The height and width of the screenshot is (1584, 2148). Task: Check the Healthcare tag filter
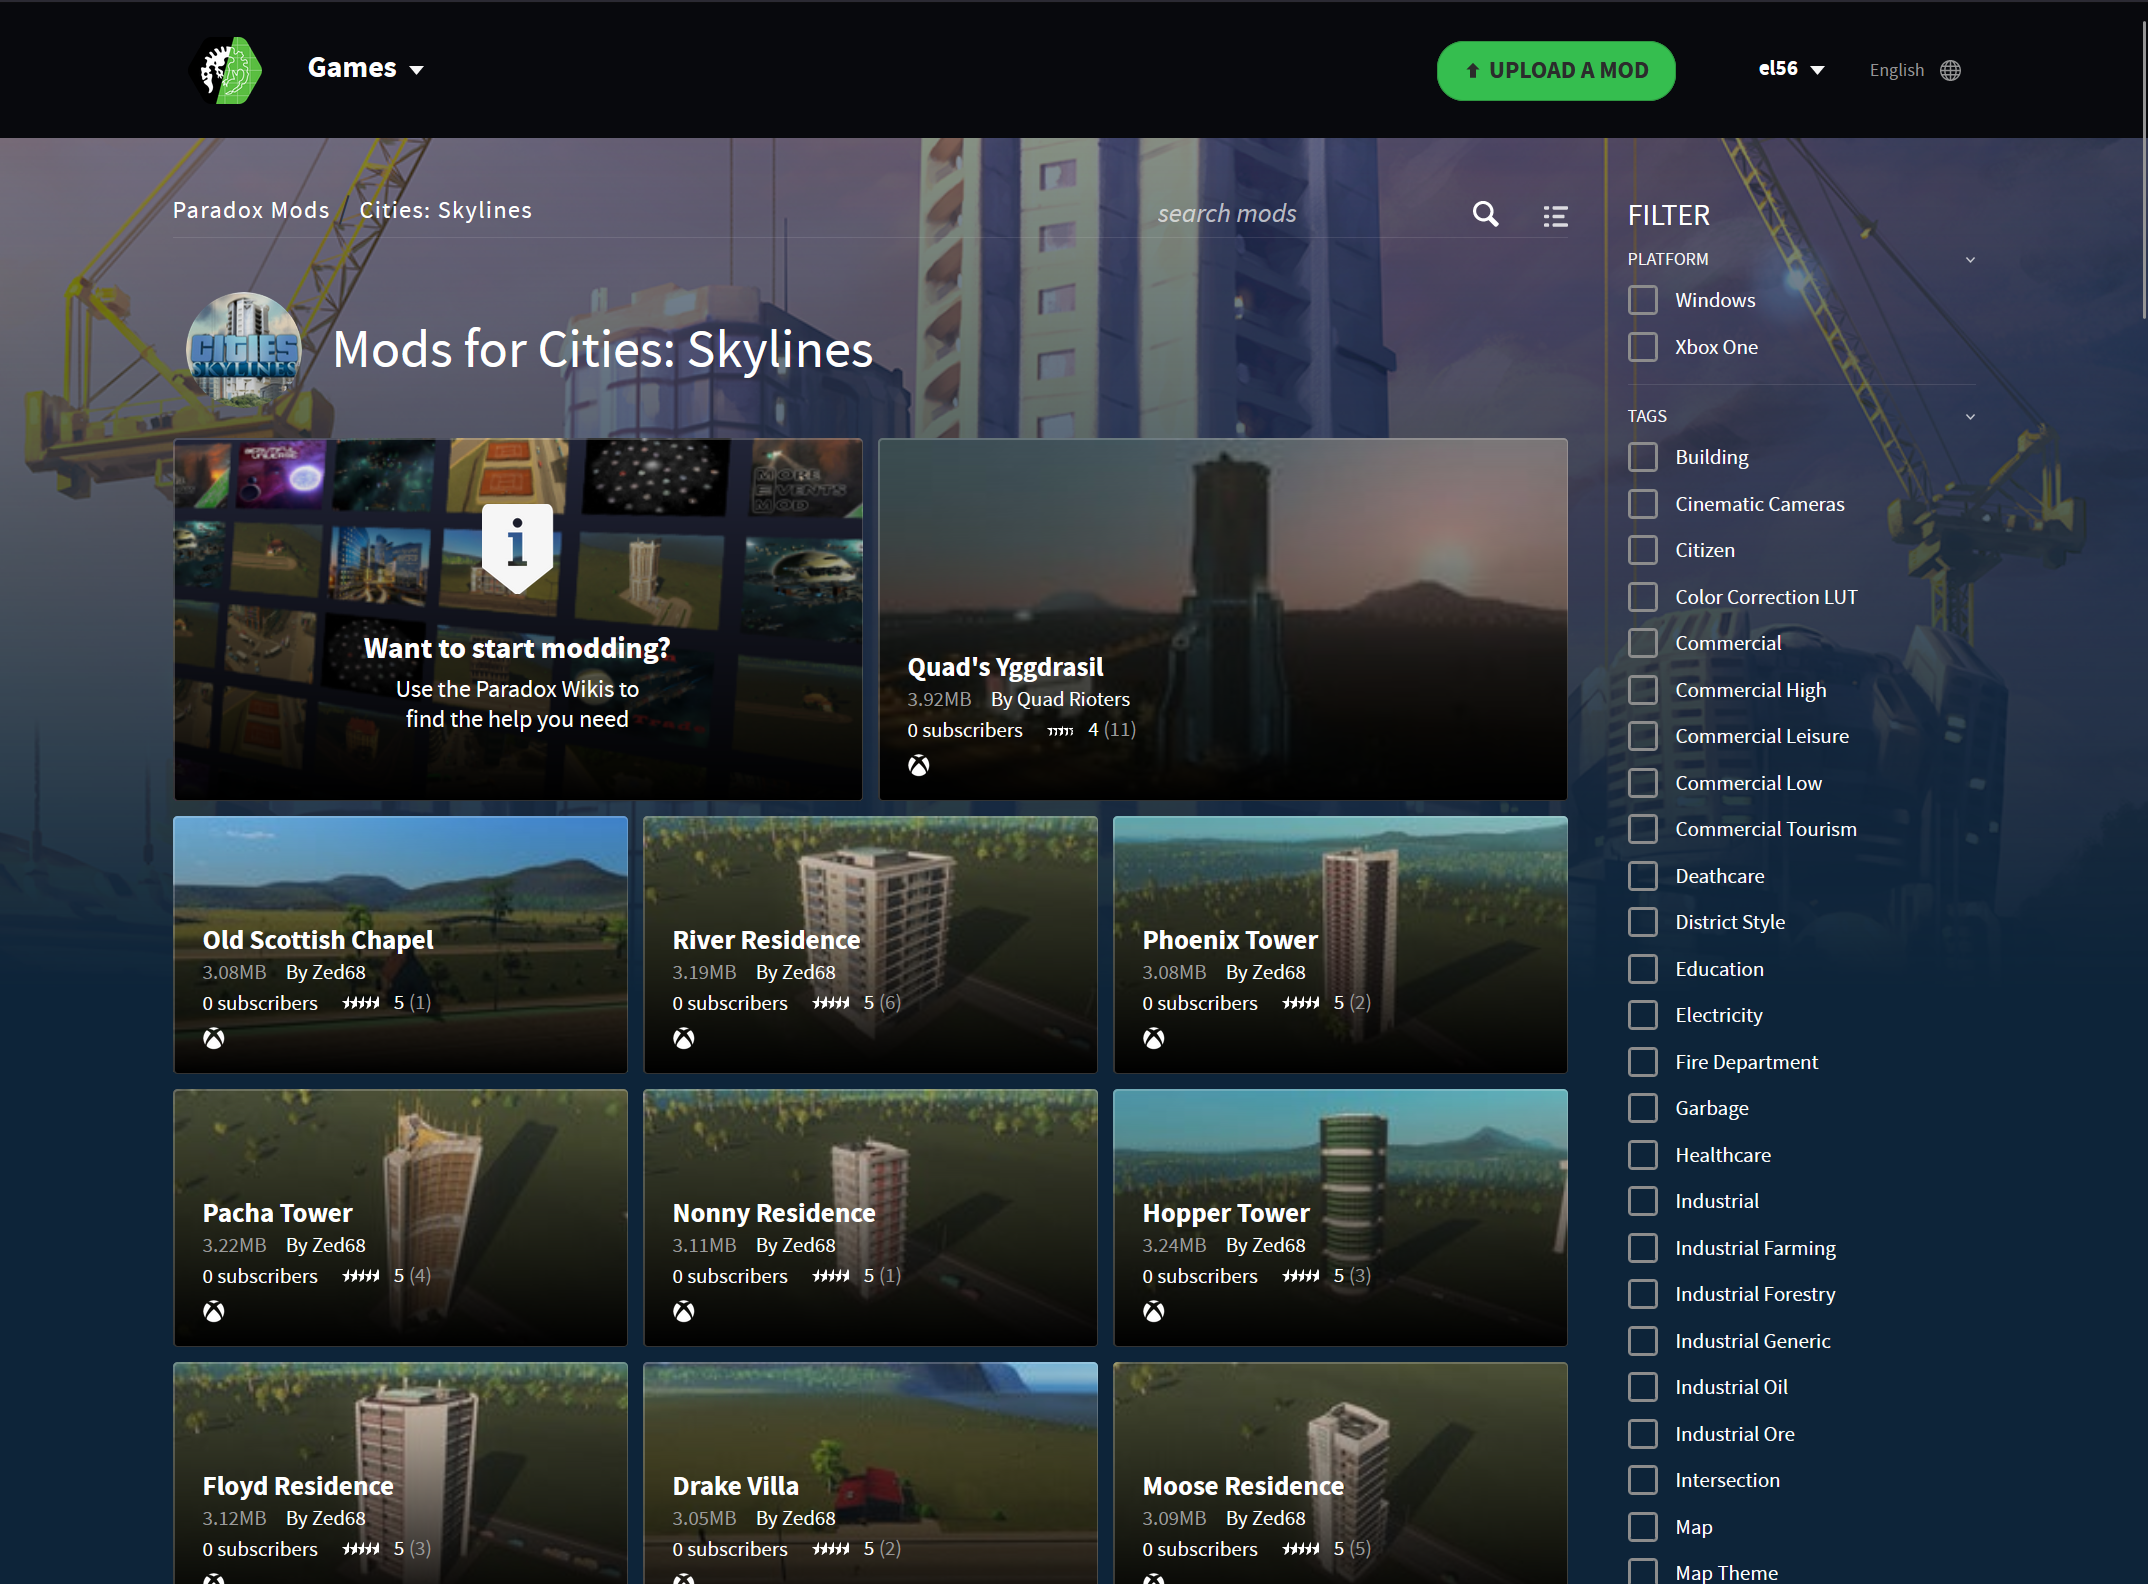point(1643,1155)
